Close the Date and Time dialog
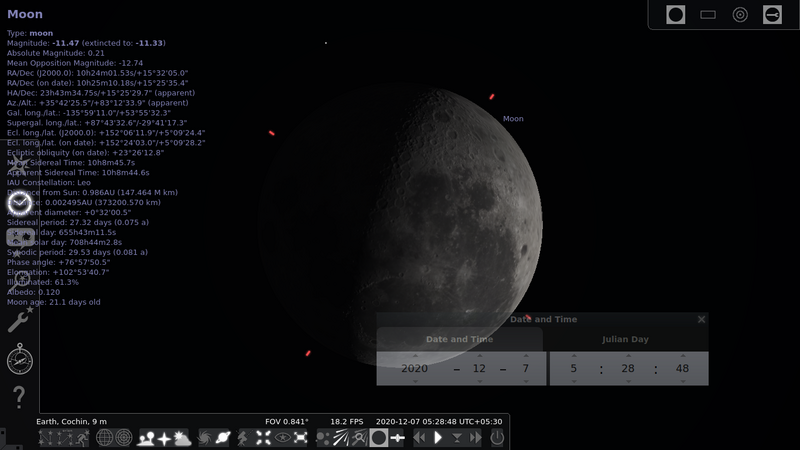This screenshot has height=450, width=800. (701, 319)
